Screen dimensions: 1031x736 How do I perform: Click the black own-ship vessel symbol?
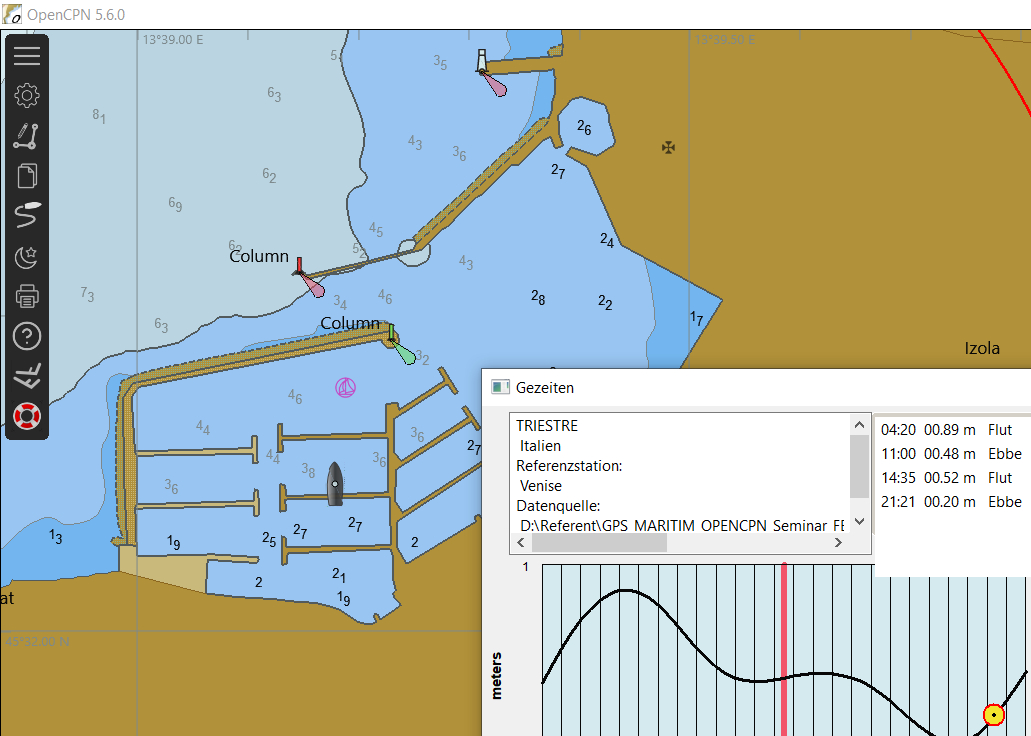tap(335, 483)
